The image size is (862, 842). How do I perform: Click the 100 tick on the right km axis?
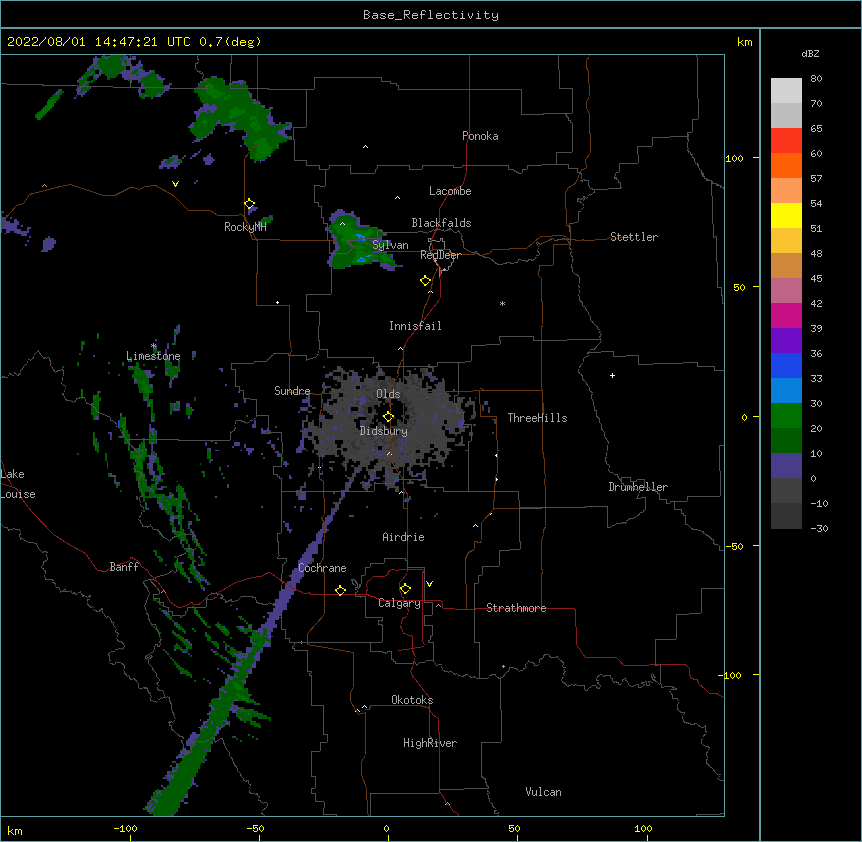tap(734, 158)
